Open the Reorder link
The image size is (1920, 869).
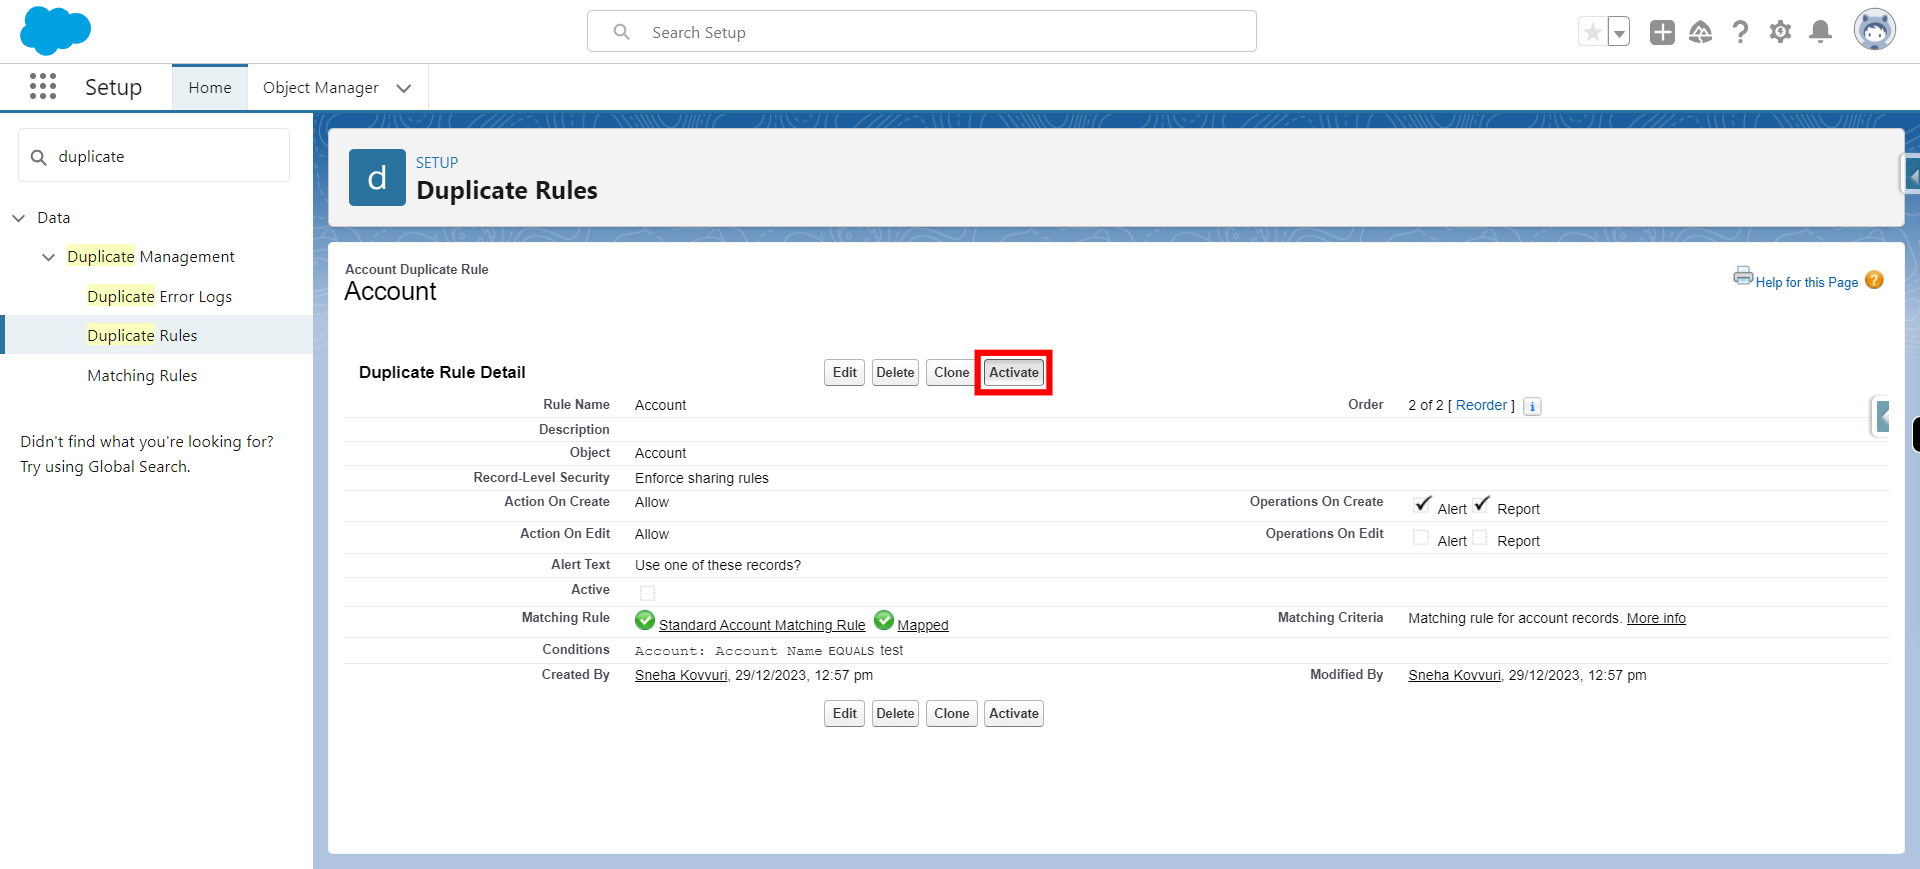tap(1481, 405)
